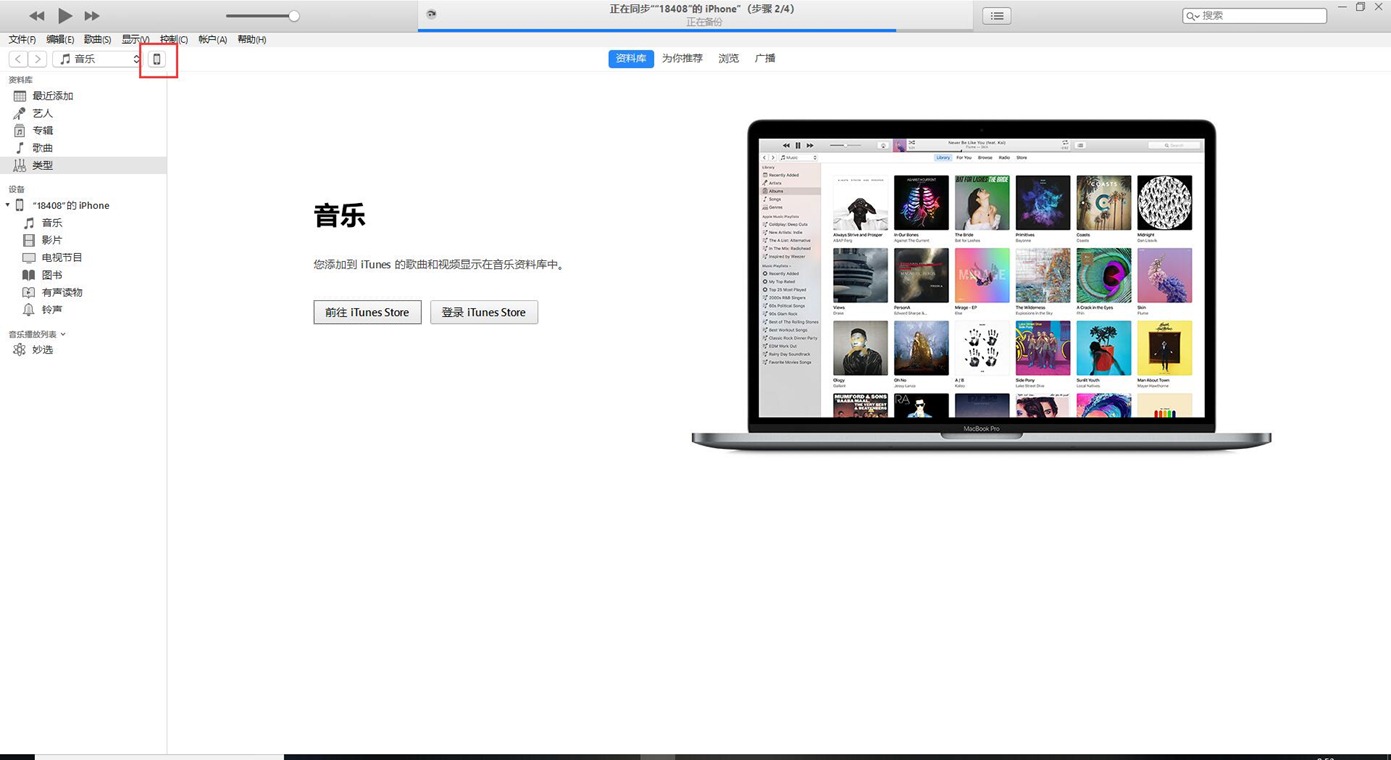Navigate forward with the right arrow

click(x=37, y=59)
